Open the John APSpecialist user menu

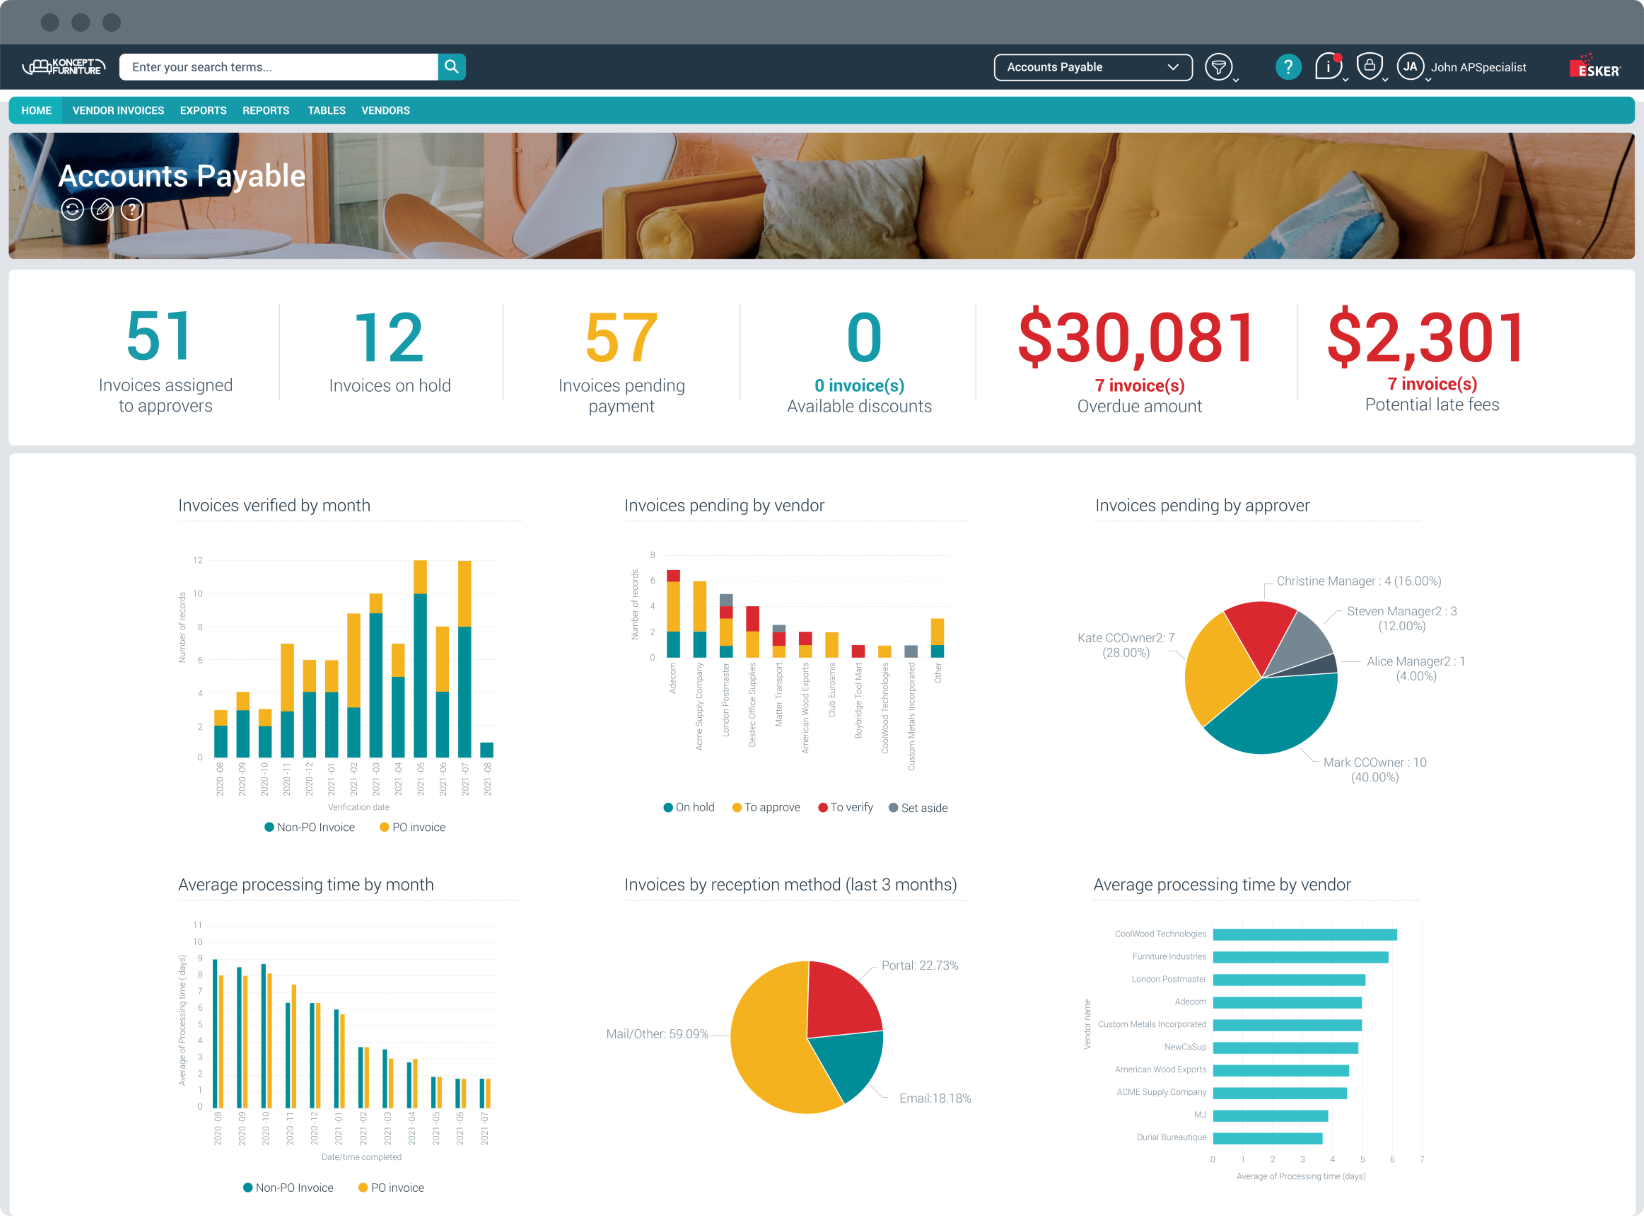(x=1477, y=67)
